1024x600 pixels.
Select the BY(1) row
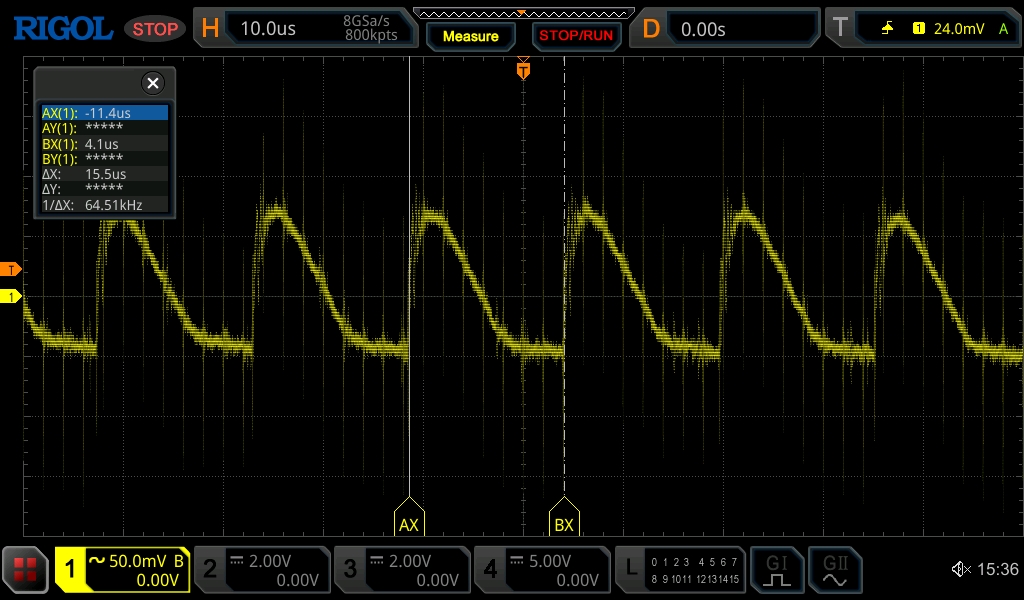[x=104, y=159]
